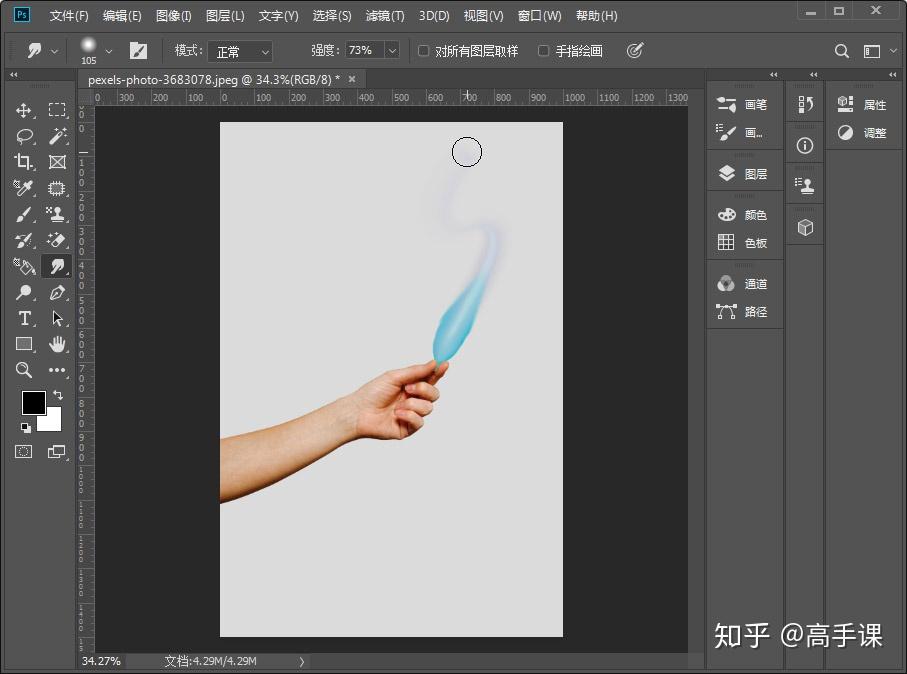The image size is (907, 674).
Task: Select the Type tool
Action: pyautogui.click(x=24, y=318)
